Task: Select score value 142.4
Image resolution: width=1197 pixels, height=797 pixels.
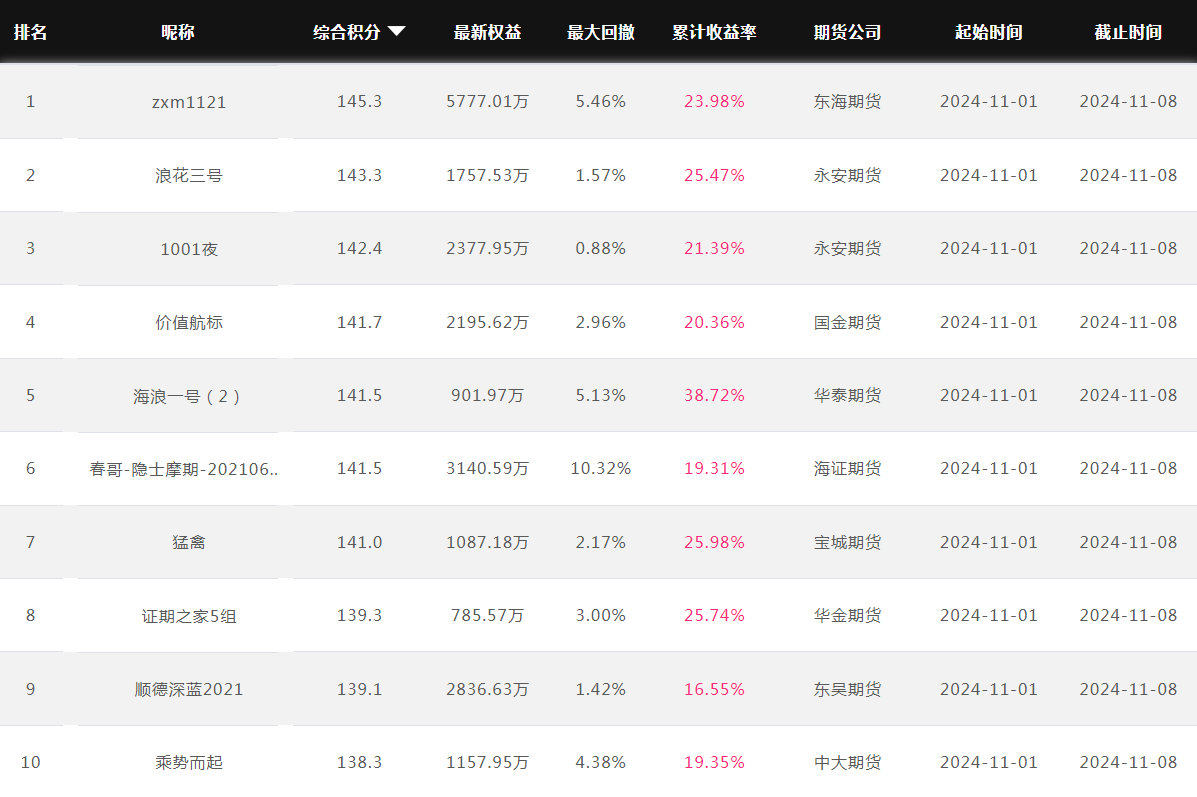Action: pyautogui.click(x=360, y=249)
